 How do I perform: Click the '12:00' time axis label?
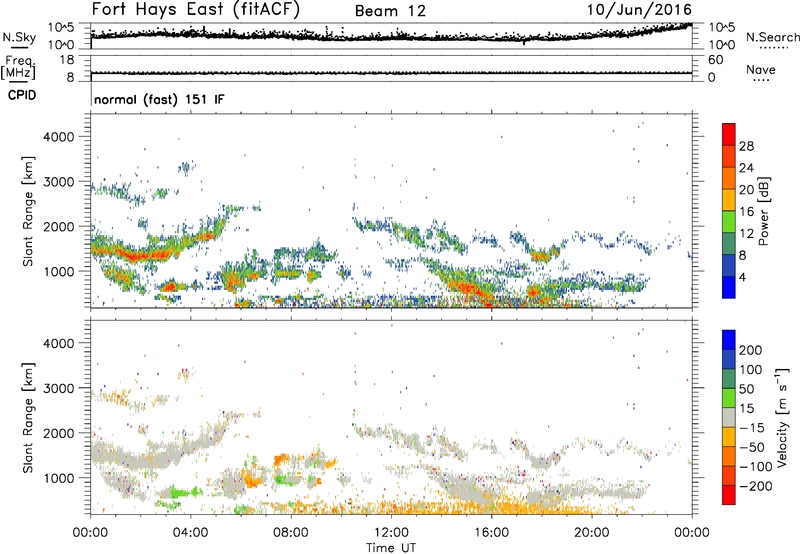coord(391,533)
